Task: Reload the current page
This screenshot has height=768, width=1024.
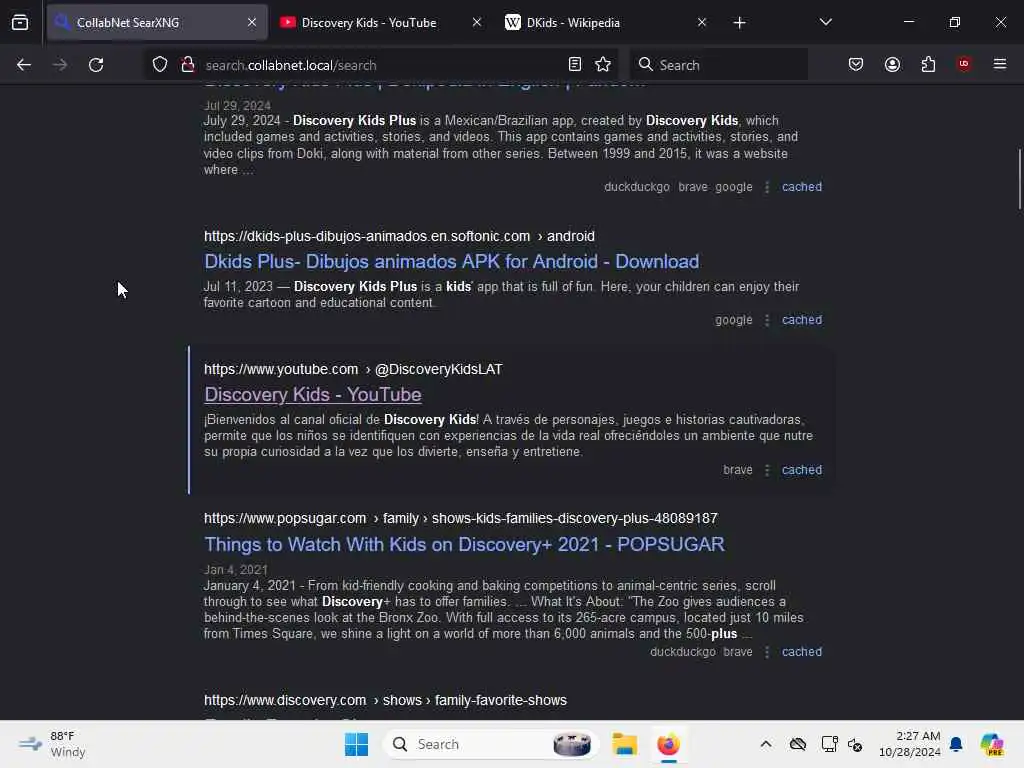Action: 96,65
